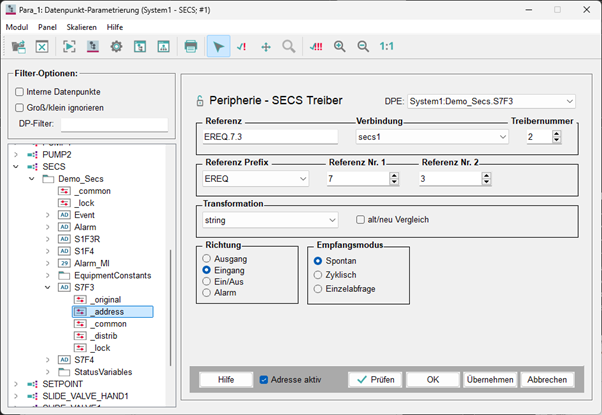Click the Übernehmen button
The image size is (602, 415).
pyautogui.click(x=490, y=380)
